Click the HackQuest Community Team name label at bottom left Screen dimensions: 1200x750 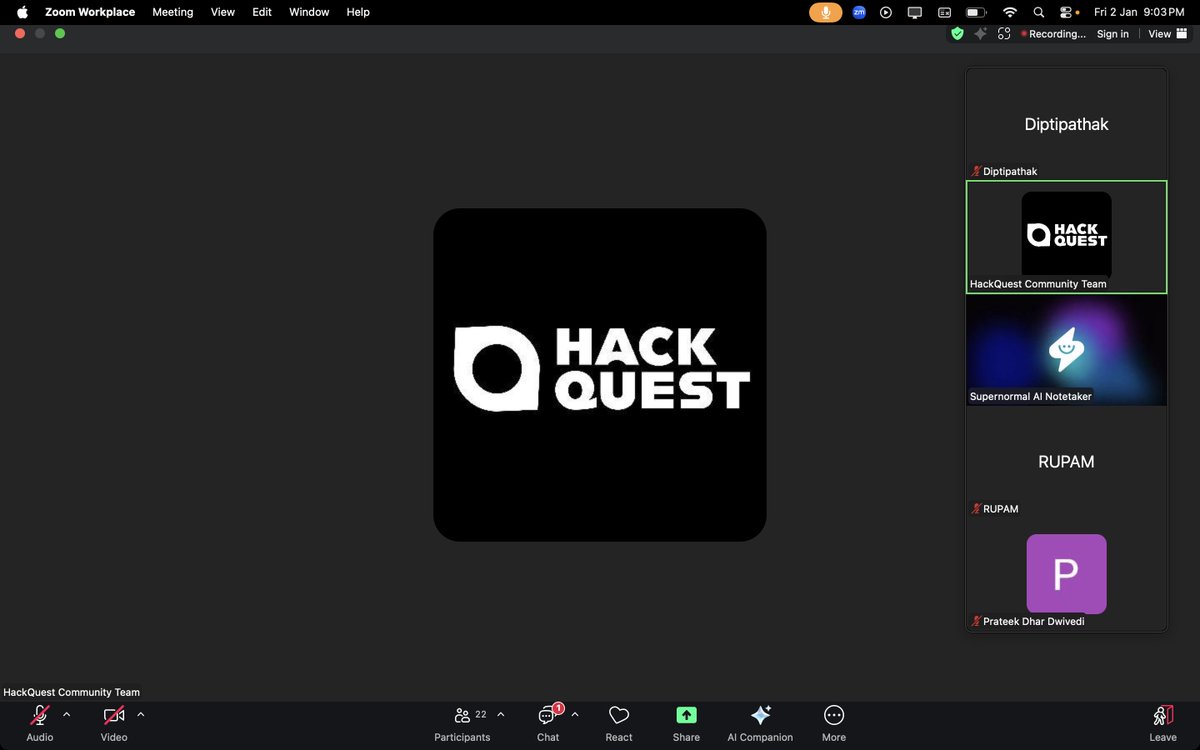[x=71, y=692]
